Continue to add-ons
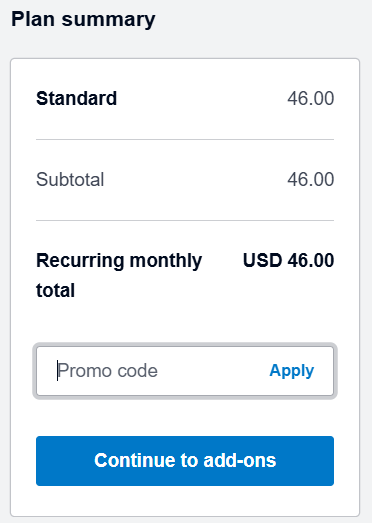 pos(185,461)
